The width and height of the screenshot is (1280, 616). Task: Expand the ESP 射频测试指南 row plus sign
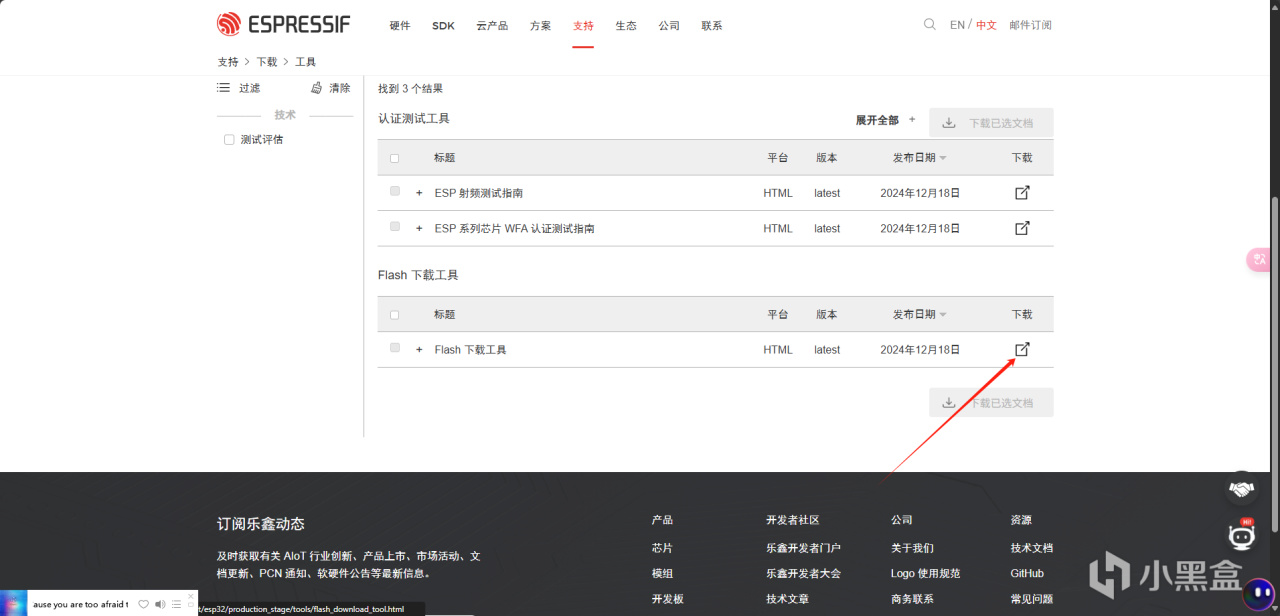(x=419, y=193)
